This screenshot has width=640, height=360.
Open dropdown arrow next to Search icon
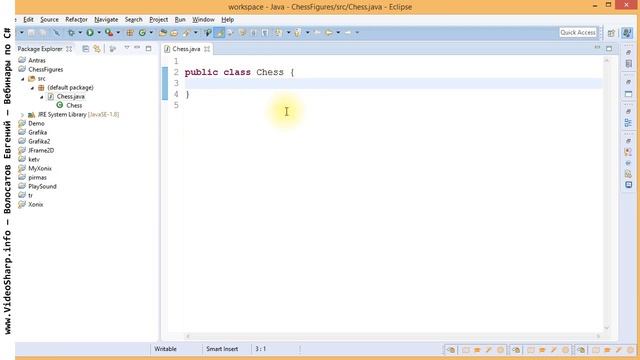click(x=196, y=33)
